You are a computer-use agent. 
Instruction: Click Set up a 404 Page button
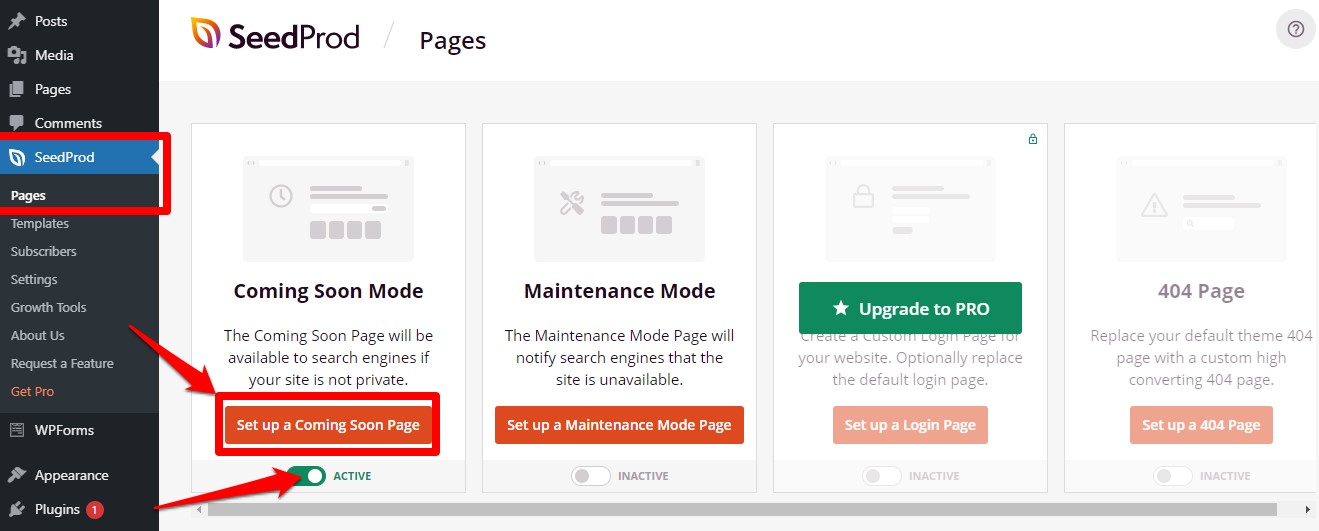1201,425
